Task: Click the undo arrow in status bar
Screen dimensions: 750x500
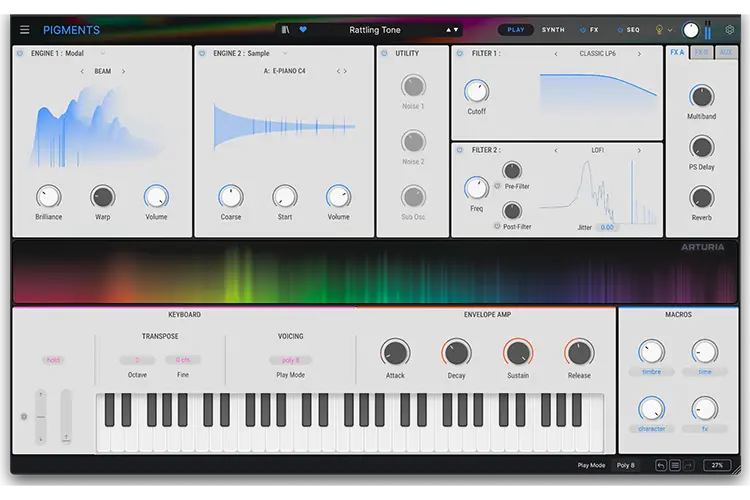Action: 661,465
